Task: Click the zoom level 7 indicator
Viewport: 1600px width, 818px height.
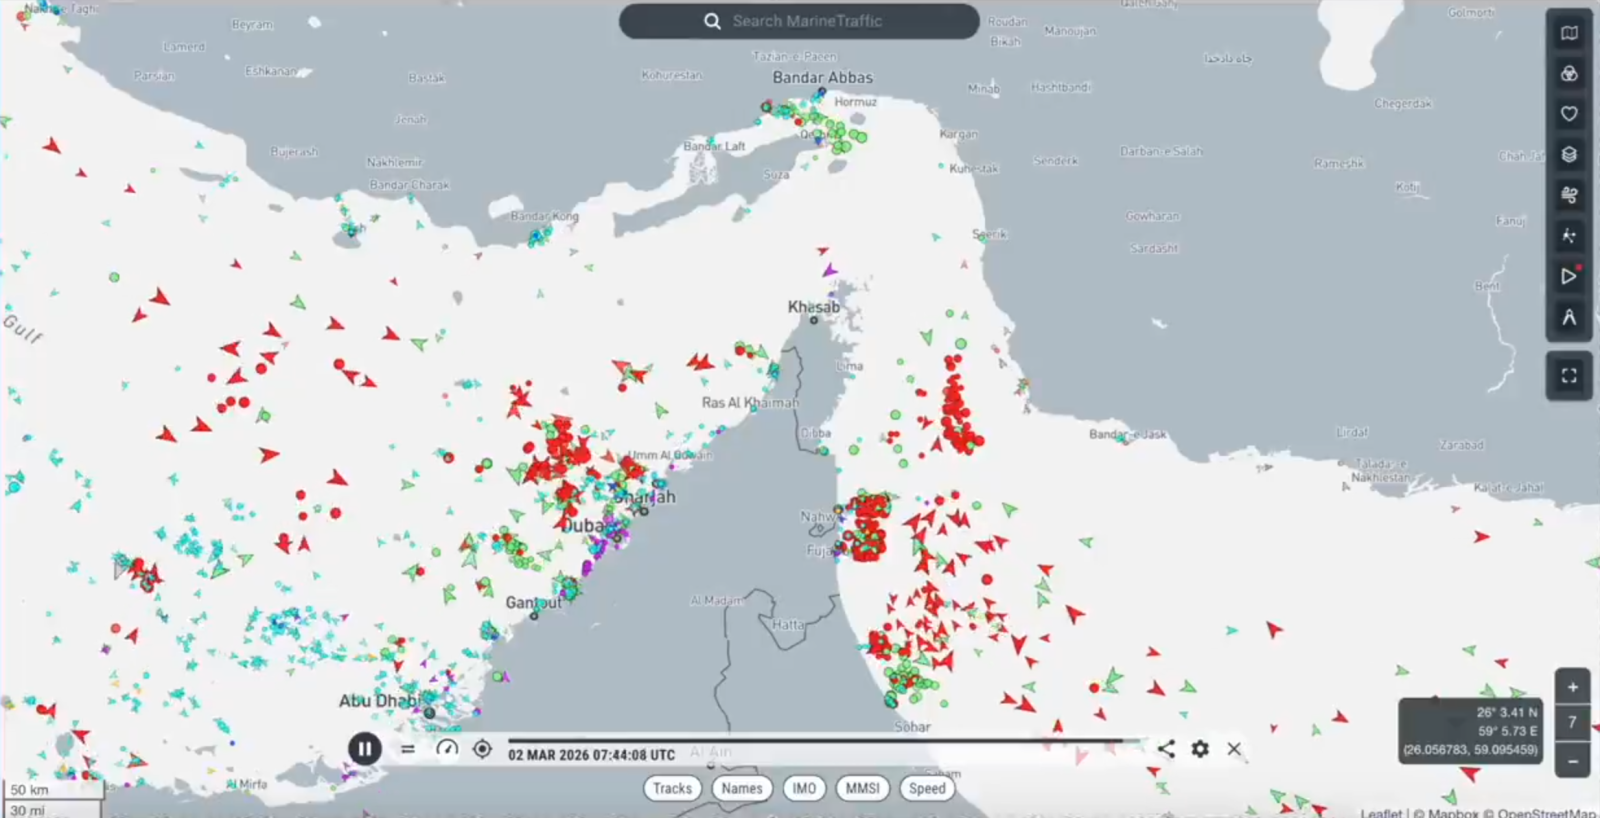Action: click(x=1572, y=723)
